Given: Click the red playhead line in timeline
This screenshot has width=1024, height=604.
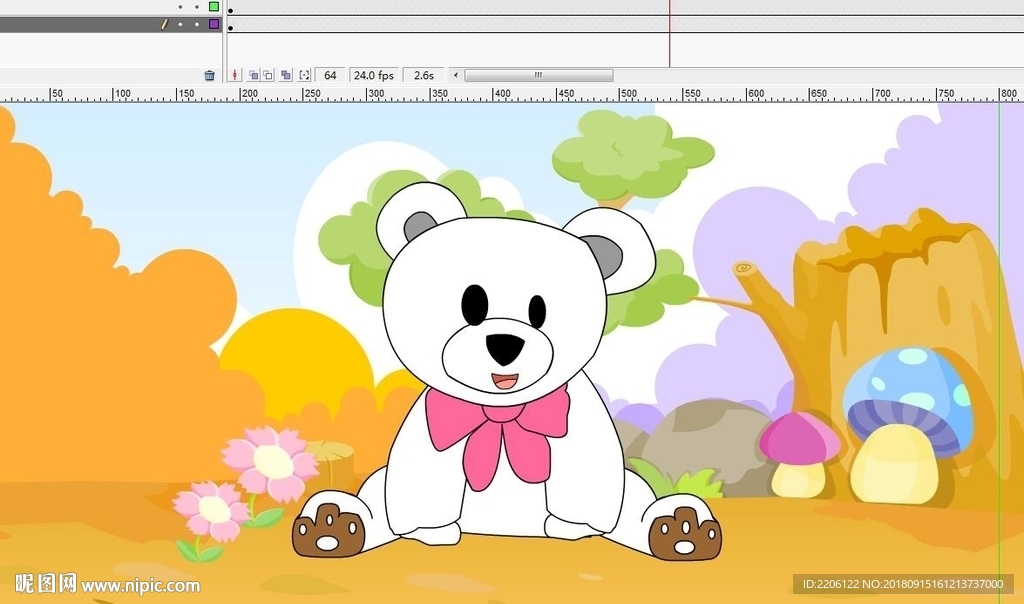Looking at the screenshot, I should pos(669,33).
